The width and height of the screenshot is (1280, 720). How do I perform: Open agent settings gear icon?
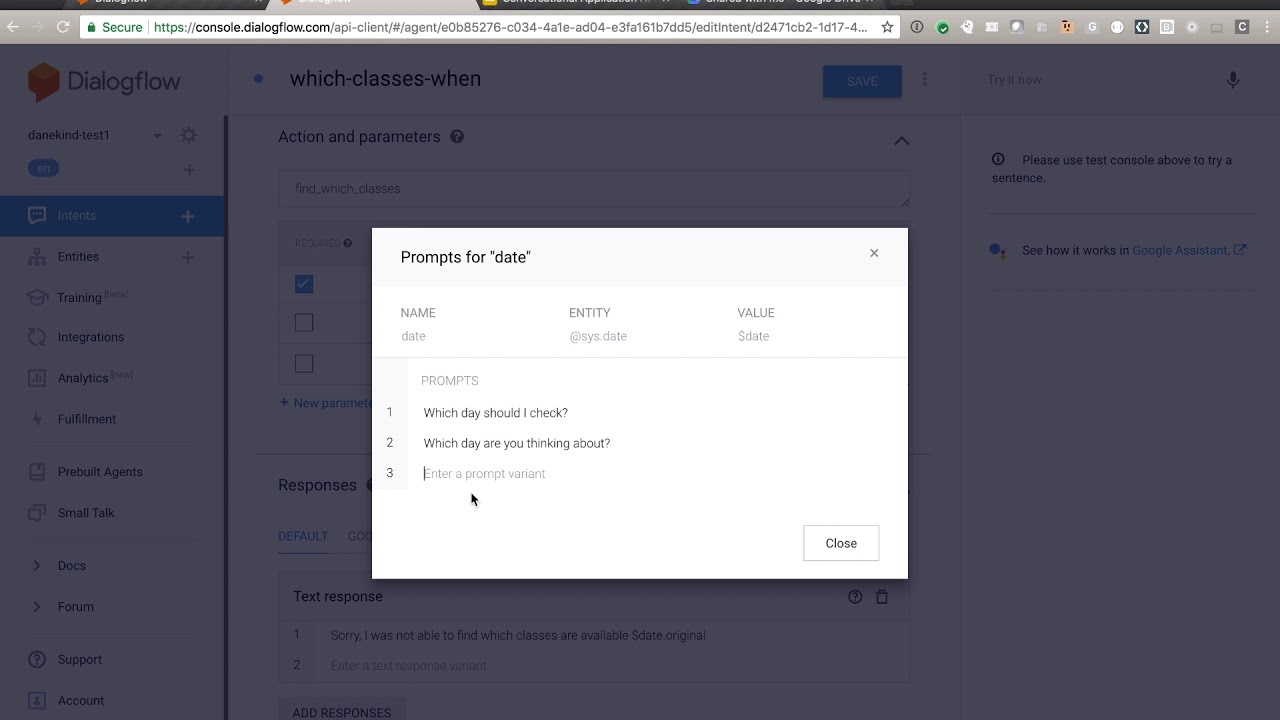pyautogui.click(x=189, y=135)
